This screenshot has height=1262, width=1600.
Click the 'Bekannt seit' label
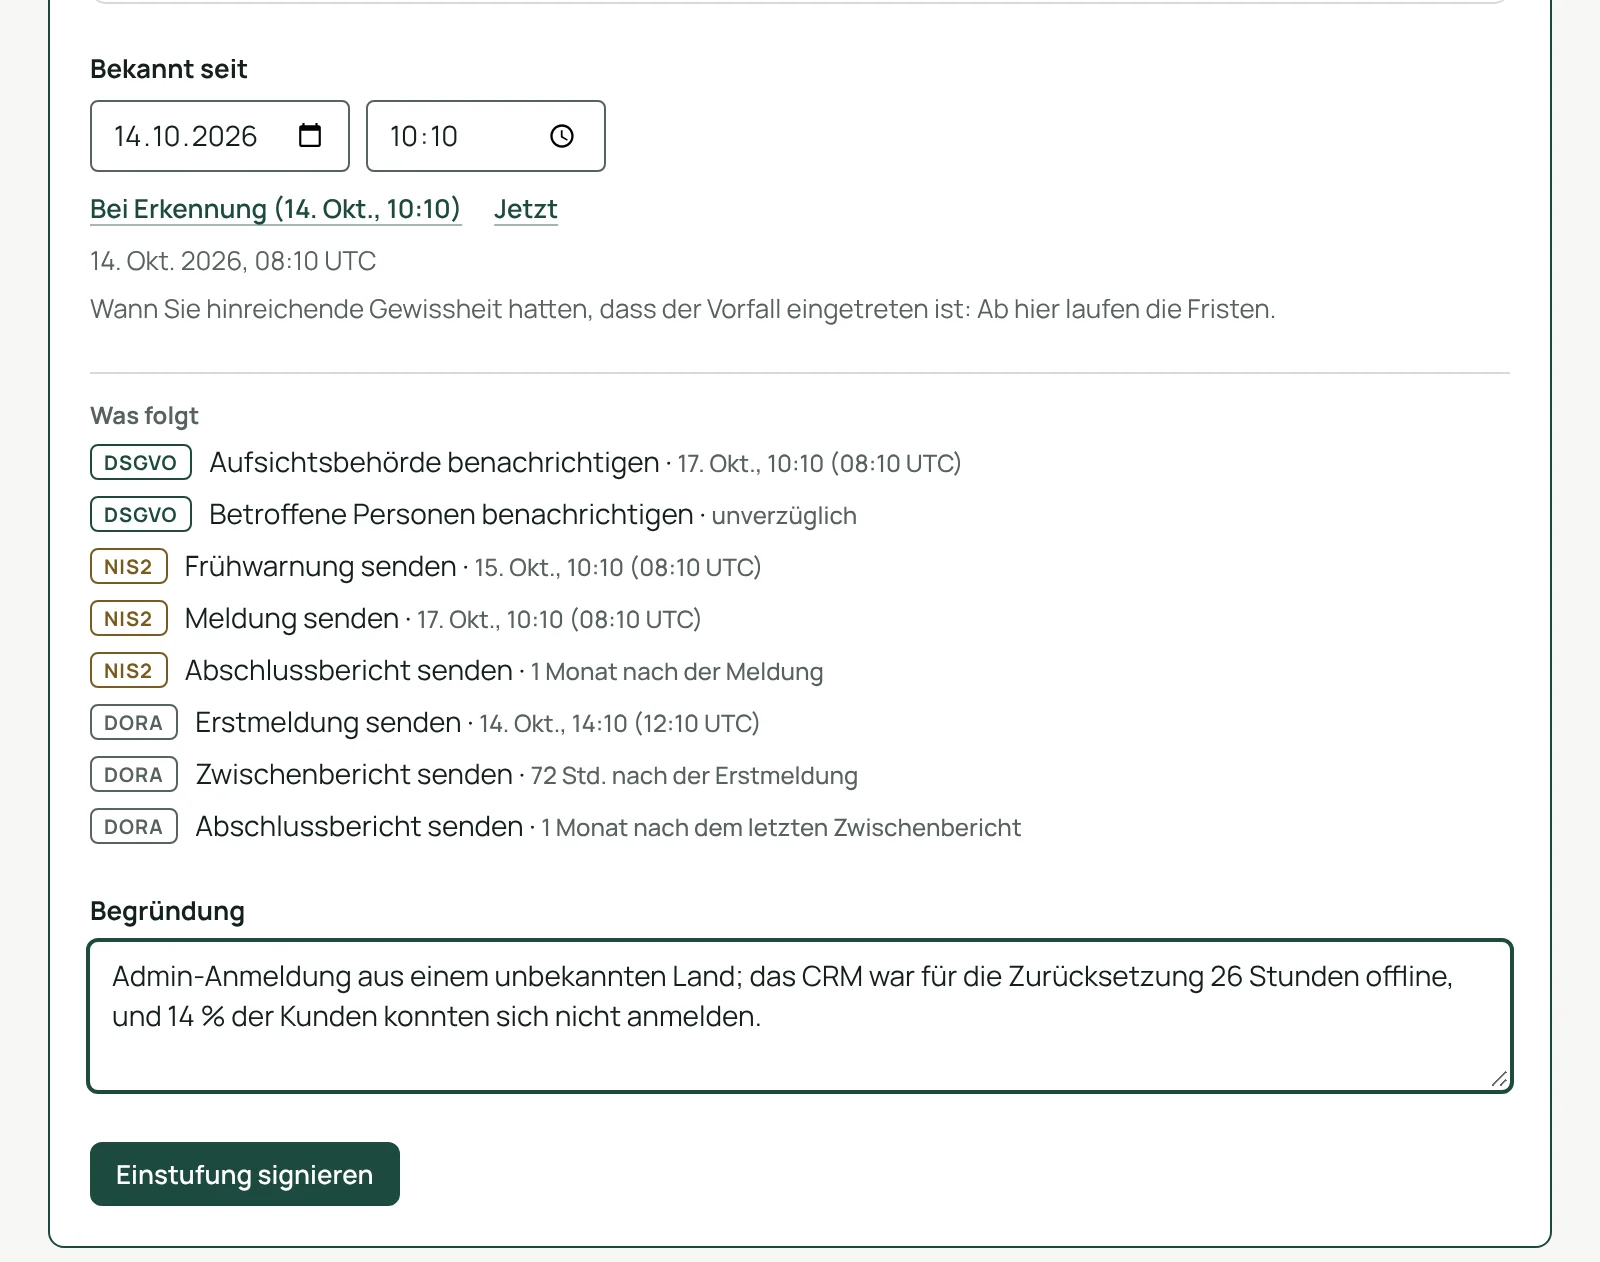coord(169,69)
